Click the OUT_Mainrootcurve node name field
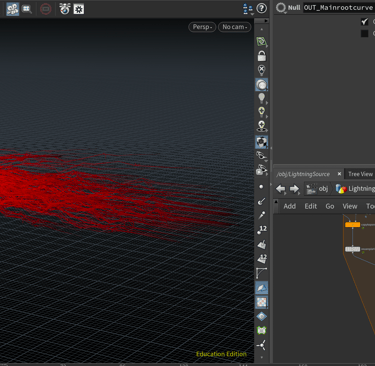 point(339,8)
